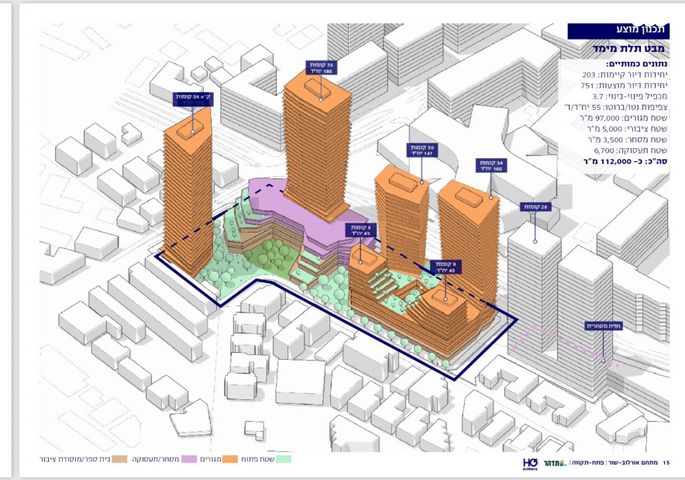The height and width of the screenshot is (480, 685).
Task: Select legend text 'שטח פתוח'
Action: click(x=259, y=459)
